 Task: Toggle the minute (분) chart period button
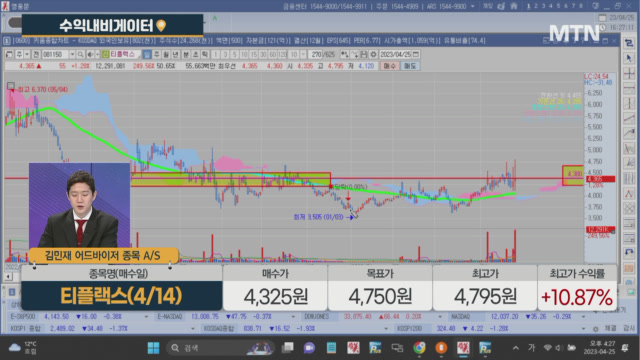tap(186, 54)
